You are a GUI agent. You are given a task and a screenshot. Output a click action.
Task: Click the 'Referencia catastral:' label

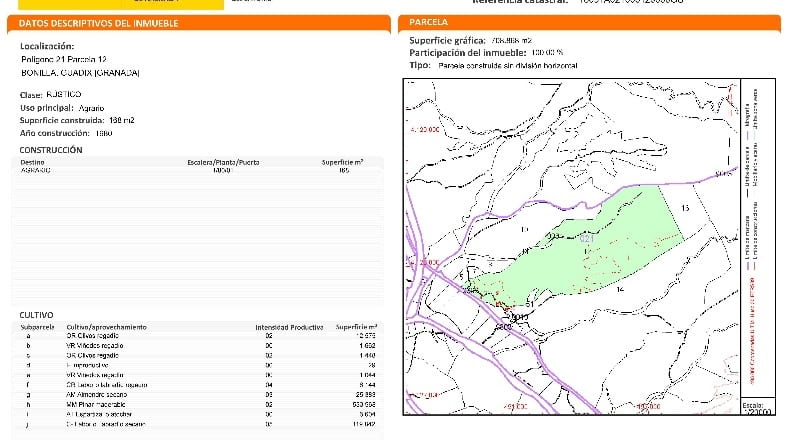coord(520,2)
